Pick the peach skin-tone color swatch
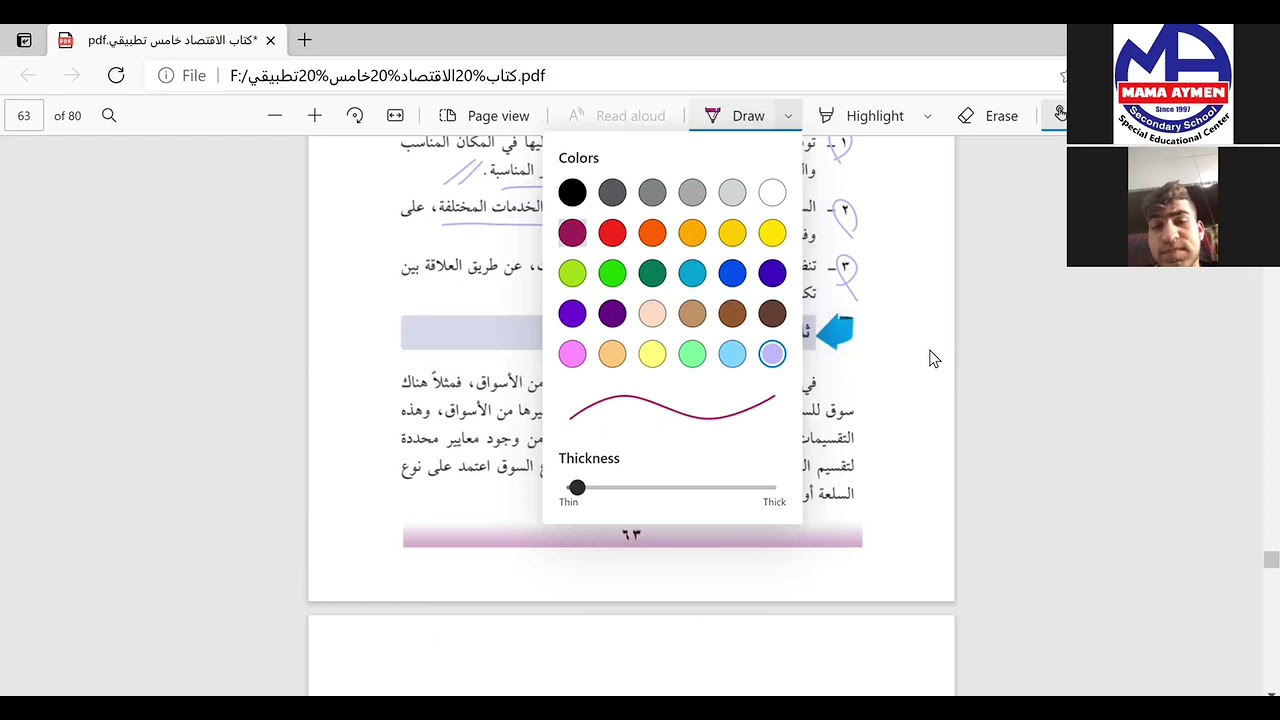Screen dimensions: 1280x720 (x=652, y=313)
